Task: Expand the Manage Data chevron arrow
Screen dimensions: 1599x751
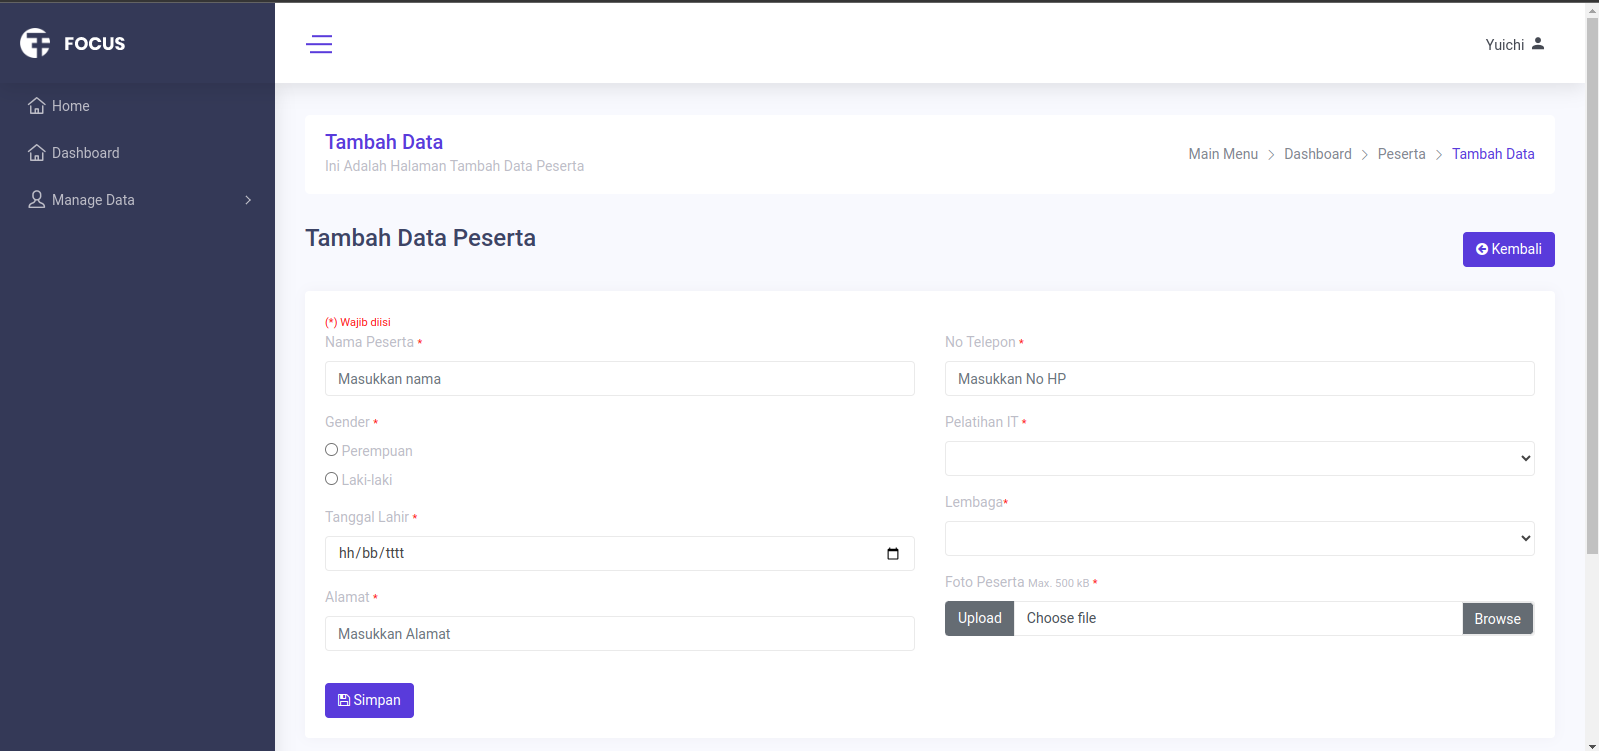Action: click(248, 200)
